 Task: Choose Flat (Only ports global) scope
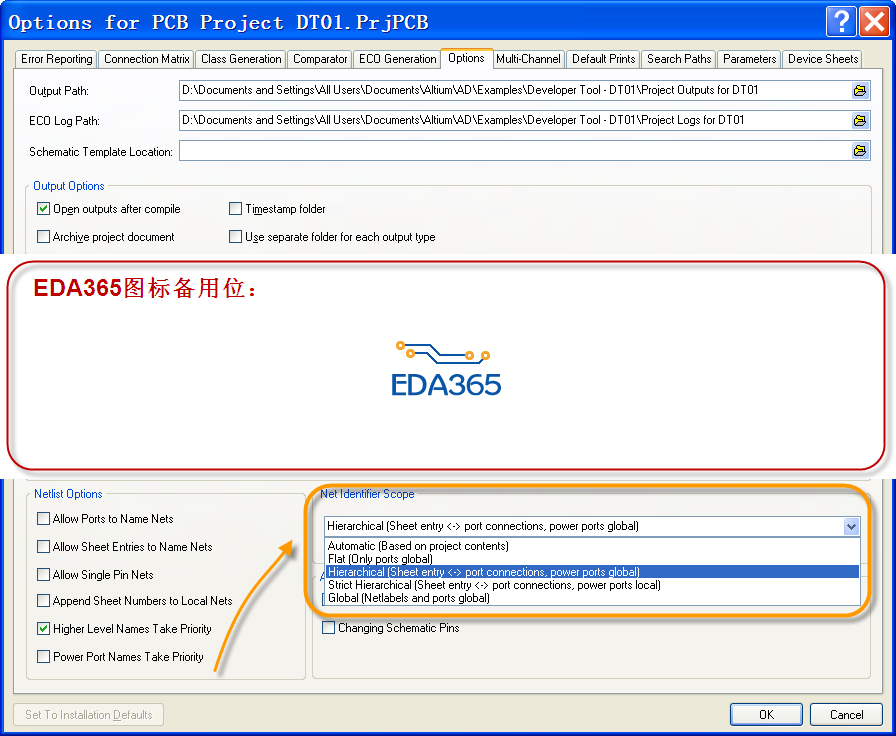(593, 559)
